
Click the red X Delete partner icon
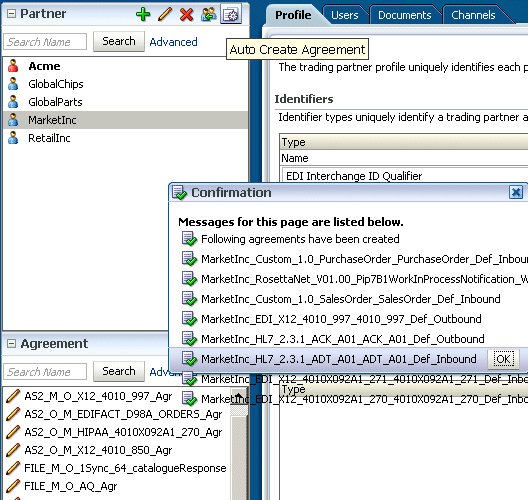pyautogui.click(x=187, y=14)
